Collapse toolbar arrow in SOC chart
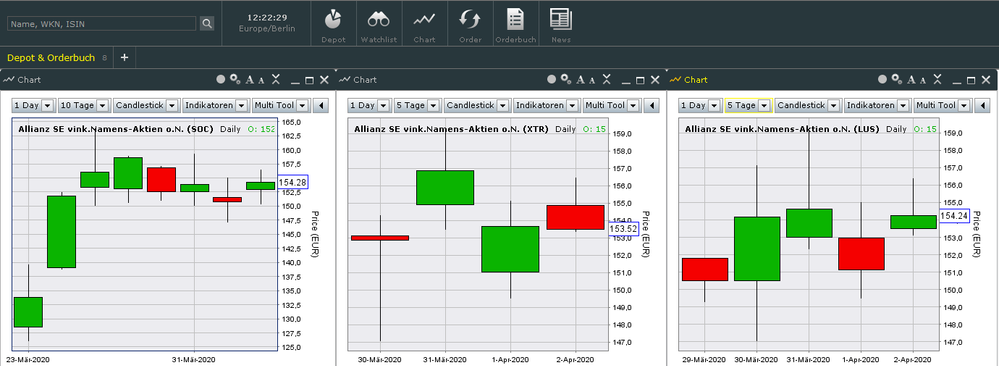 (322, 105)
